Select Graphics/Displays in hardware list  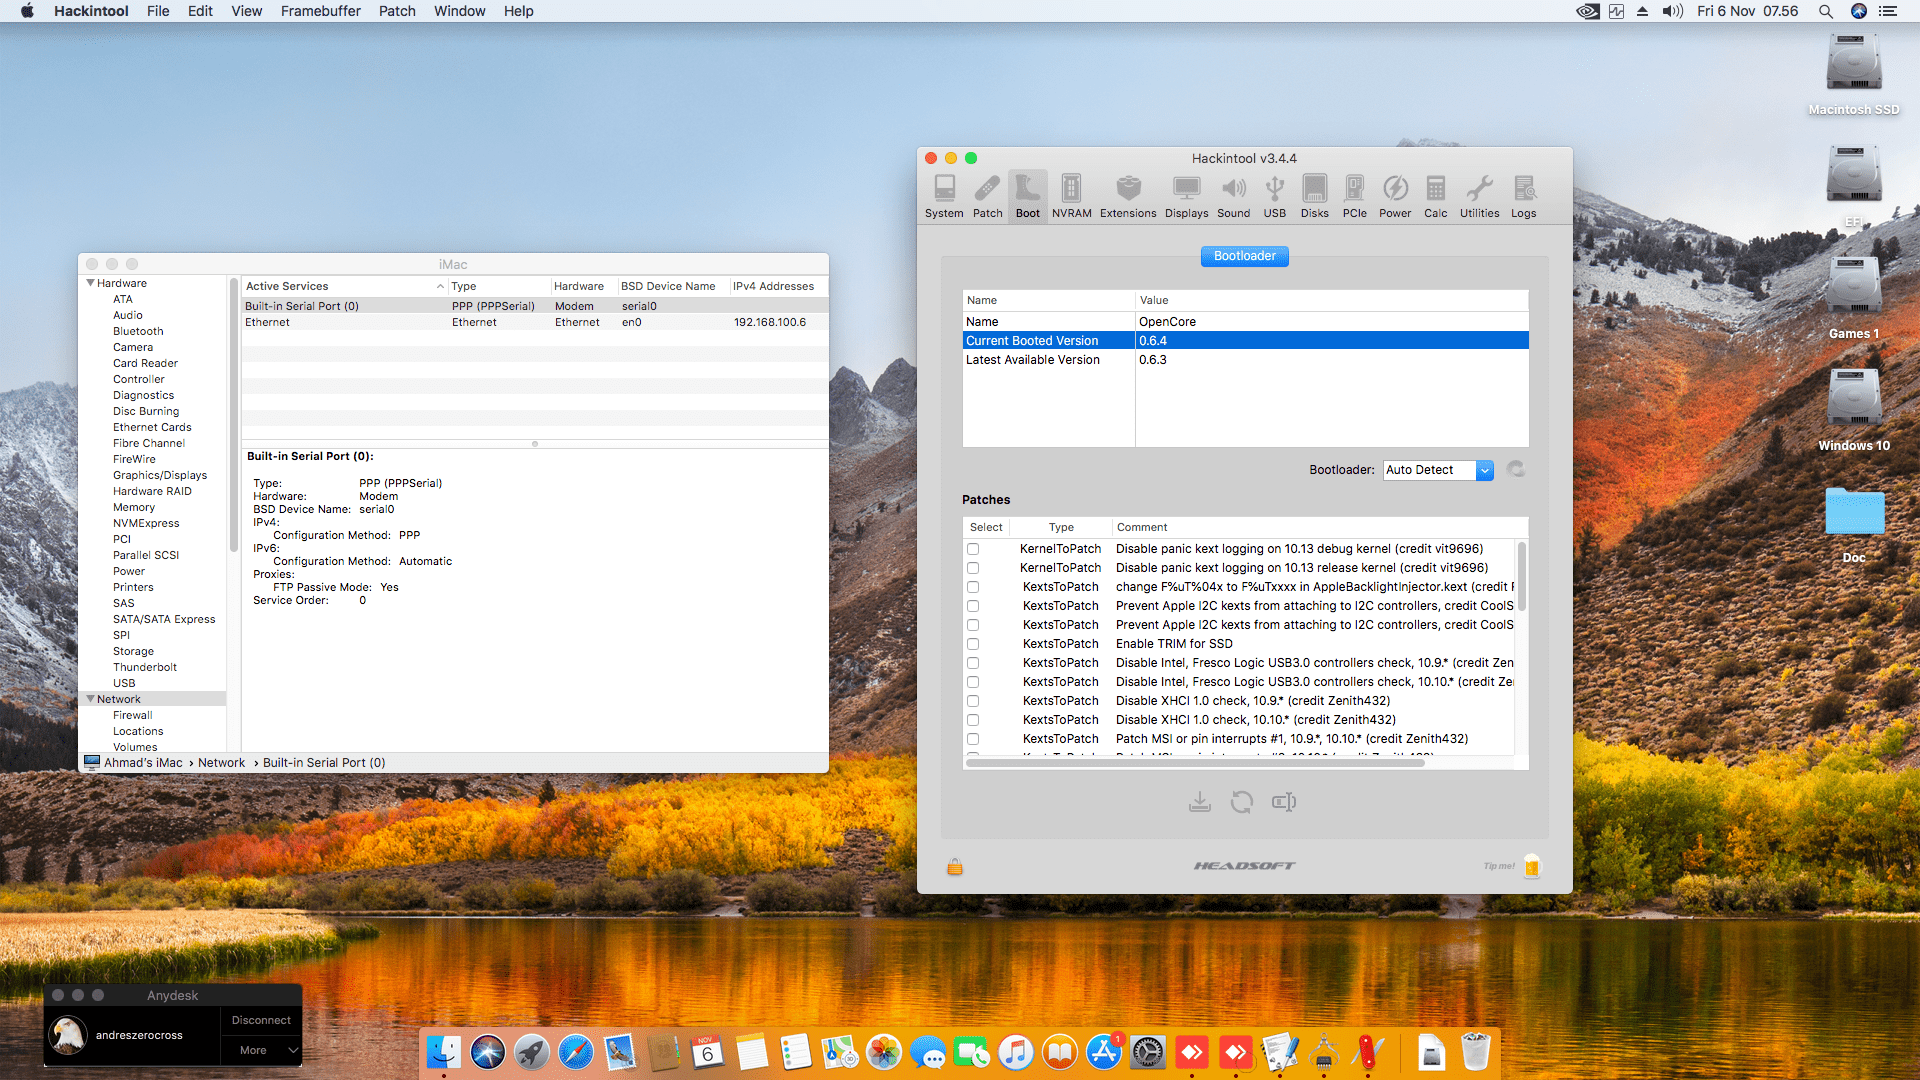(160, 475)
